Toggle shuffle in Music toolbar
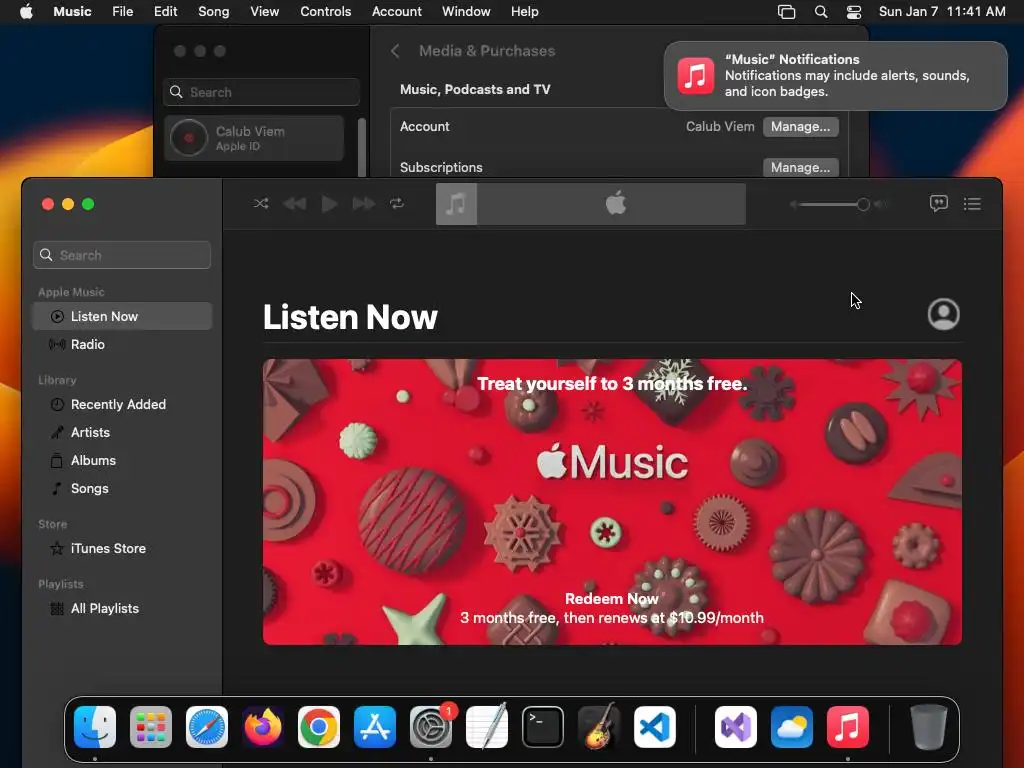This screenshot has width=1024, height=768. point(261,204)
